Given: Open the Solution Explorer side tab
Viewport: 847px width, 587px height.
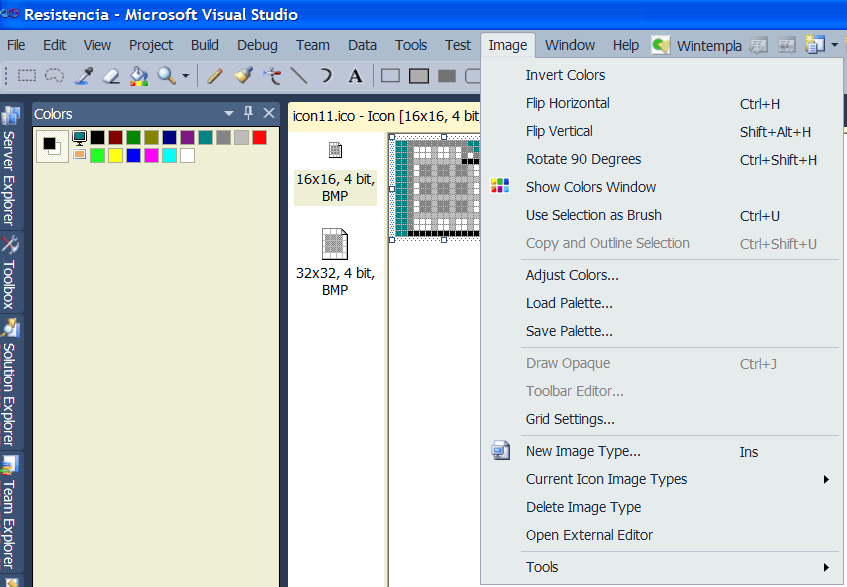Looking at the screenshot, I should (10, 382).
